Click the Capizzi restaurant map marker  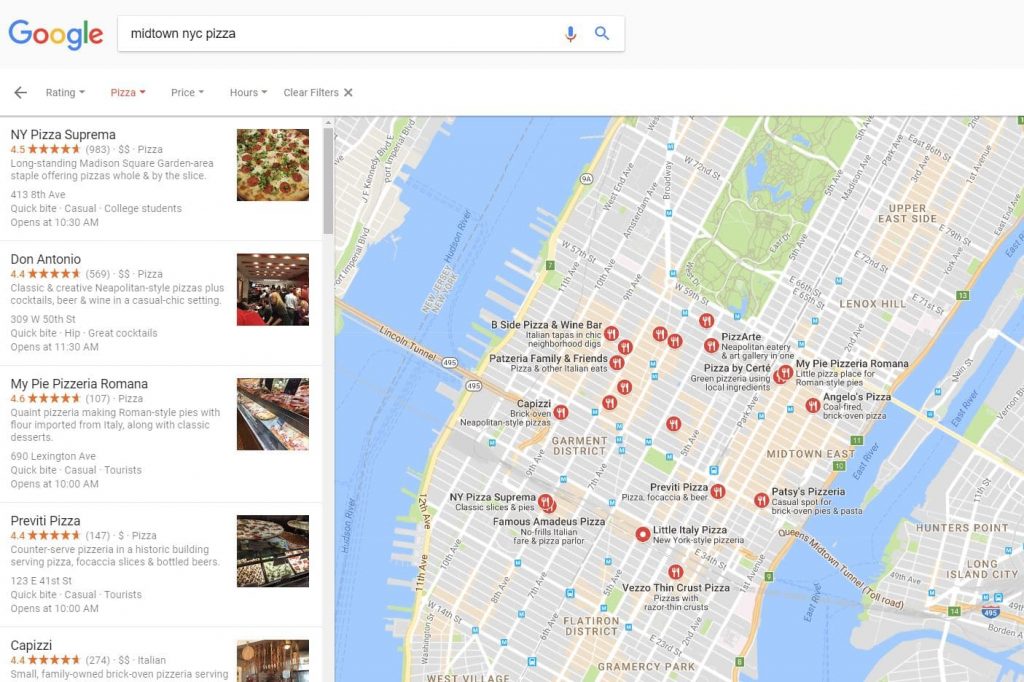[x=561, y=412]
